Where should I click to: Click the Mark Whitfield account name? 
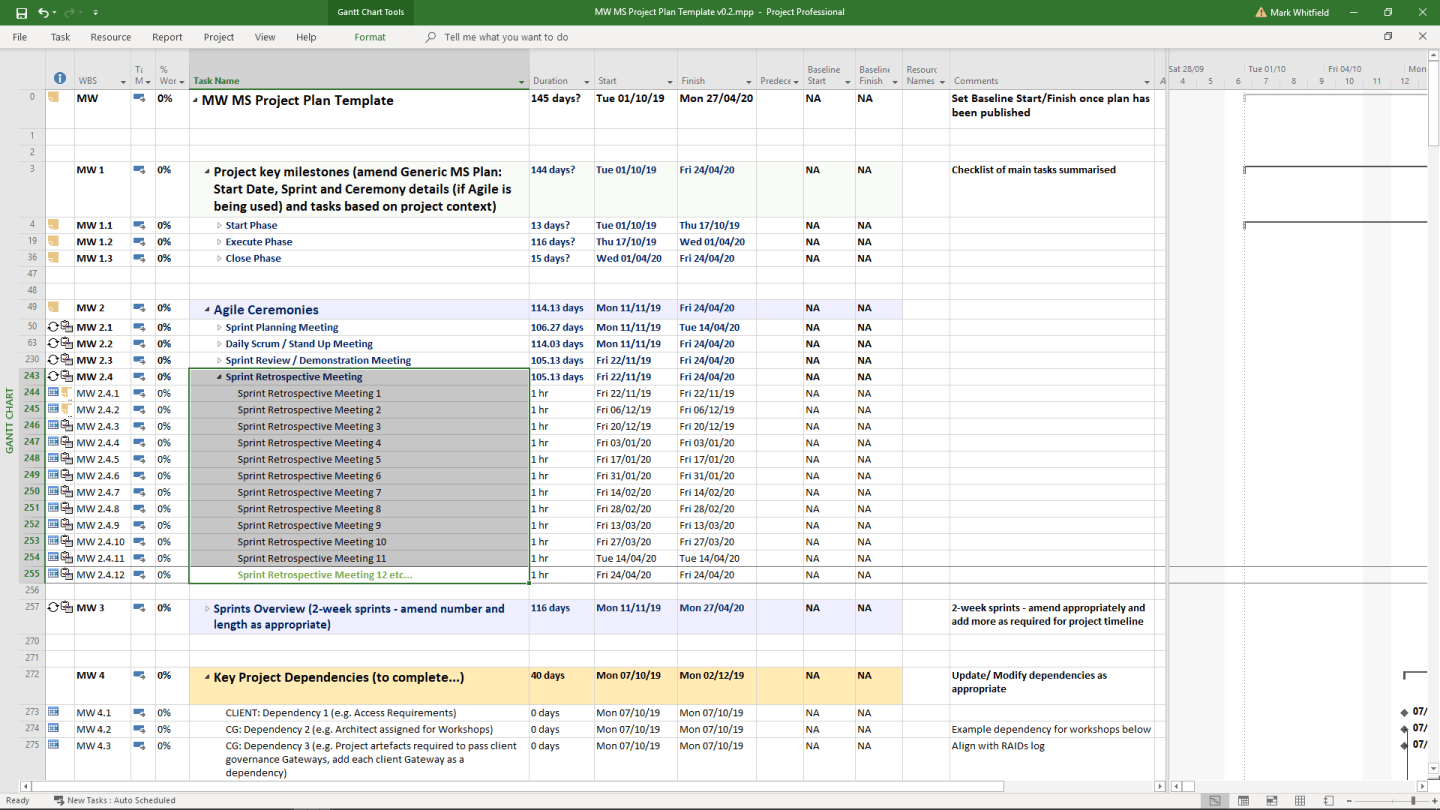pyautogui.click(x=1297, y=13)
